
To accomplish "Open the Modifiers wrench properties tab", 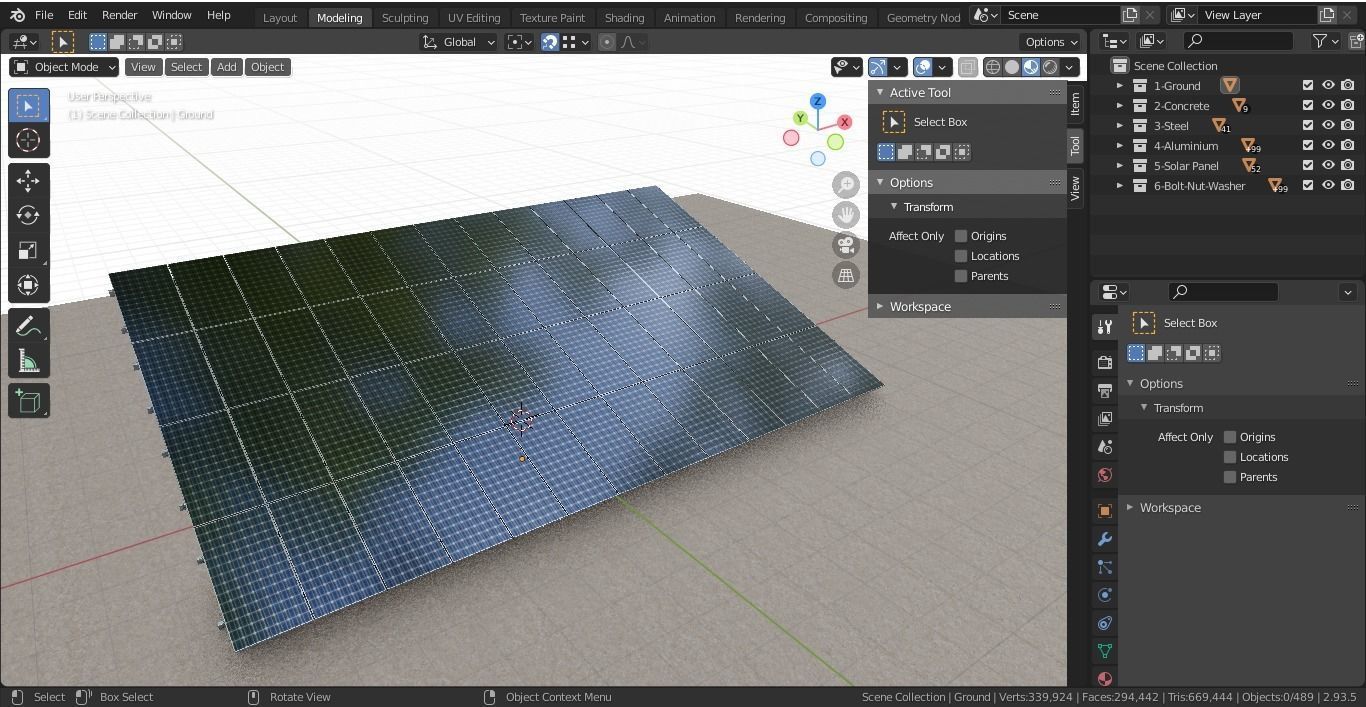I will (1105, 538).
